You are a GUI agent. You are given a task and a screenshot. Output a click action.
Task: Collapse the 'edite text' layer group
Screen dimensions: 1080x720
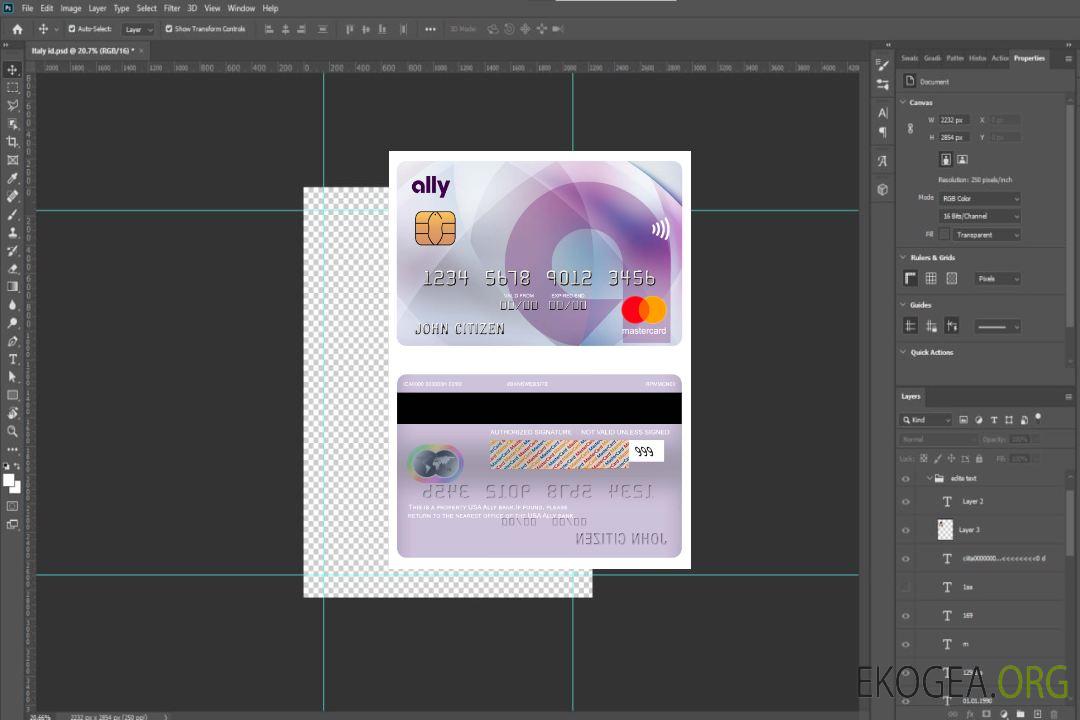tap(929, 478)
